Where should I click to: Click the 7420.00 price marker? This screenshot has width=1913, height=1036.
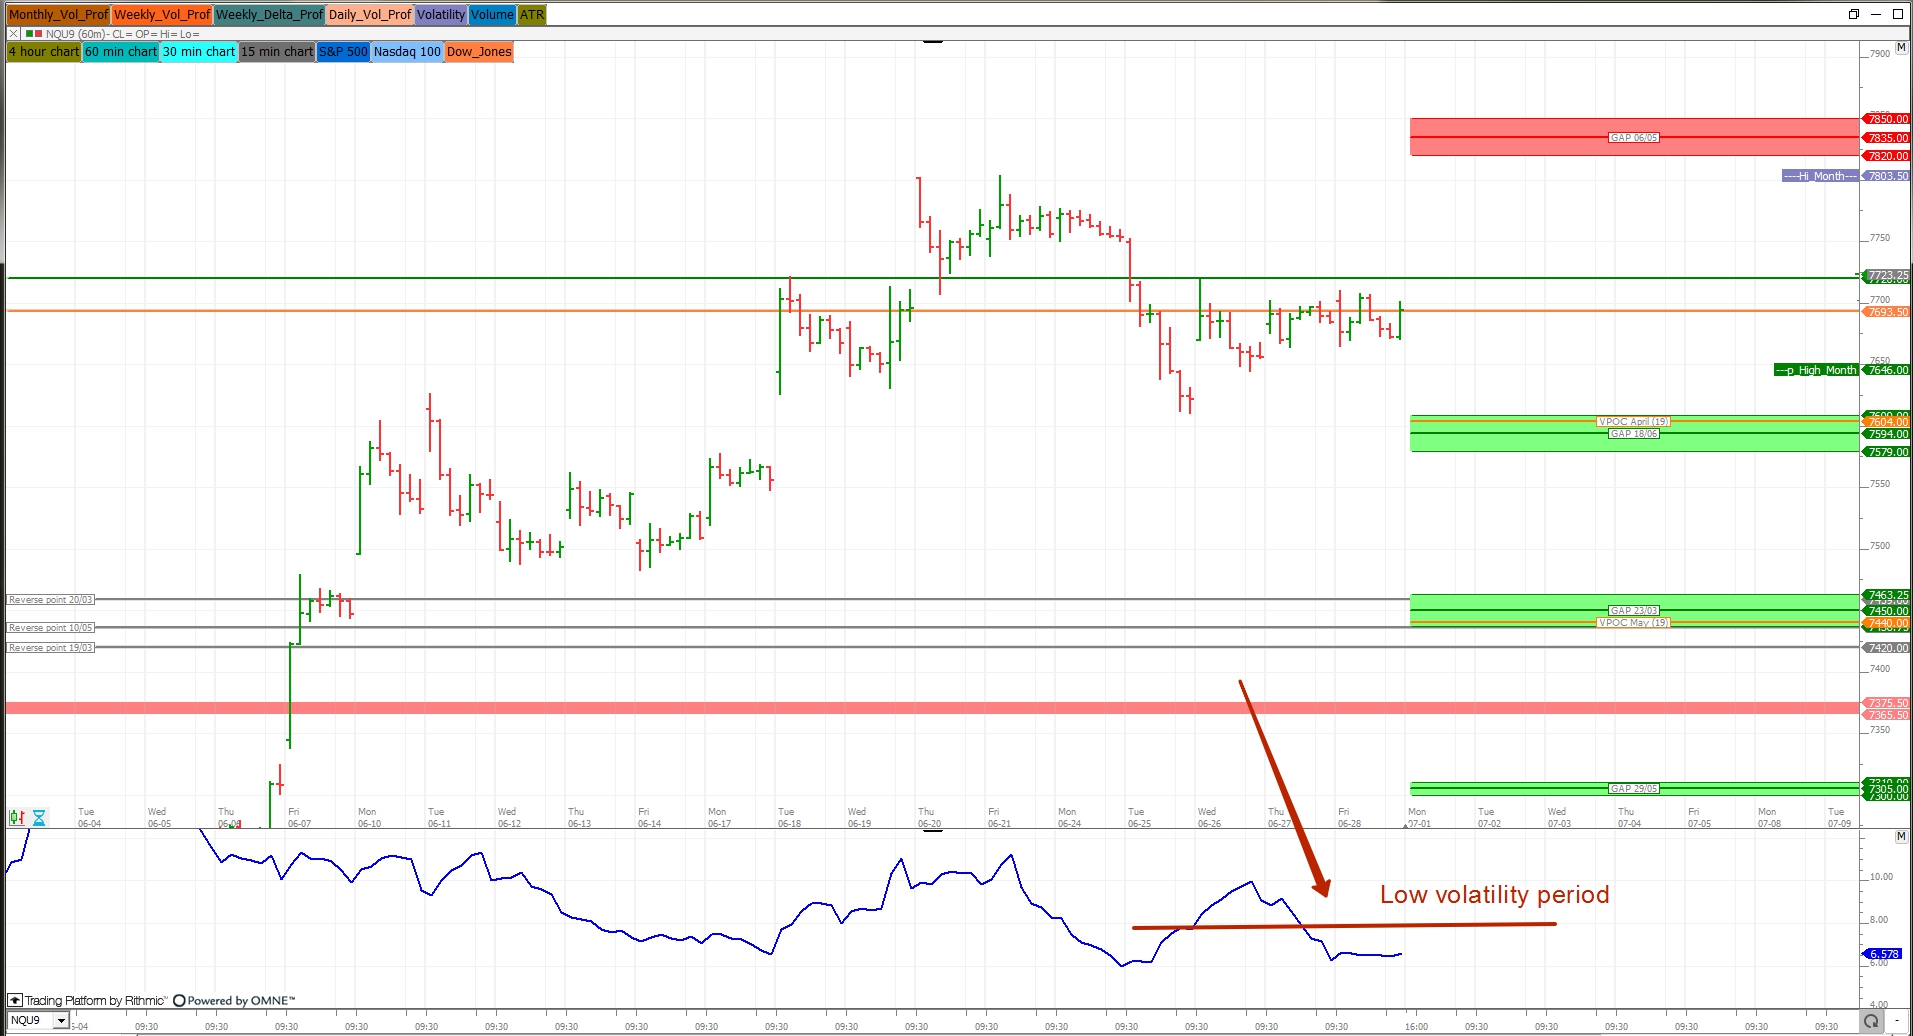click(1886, 648)
